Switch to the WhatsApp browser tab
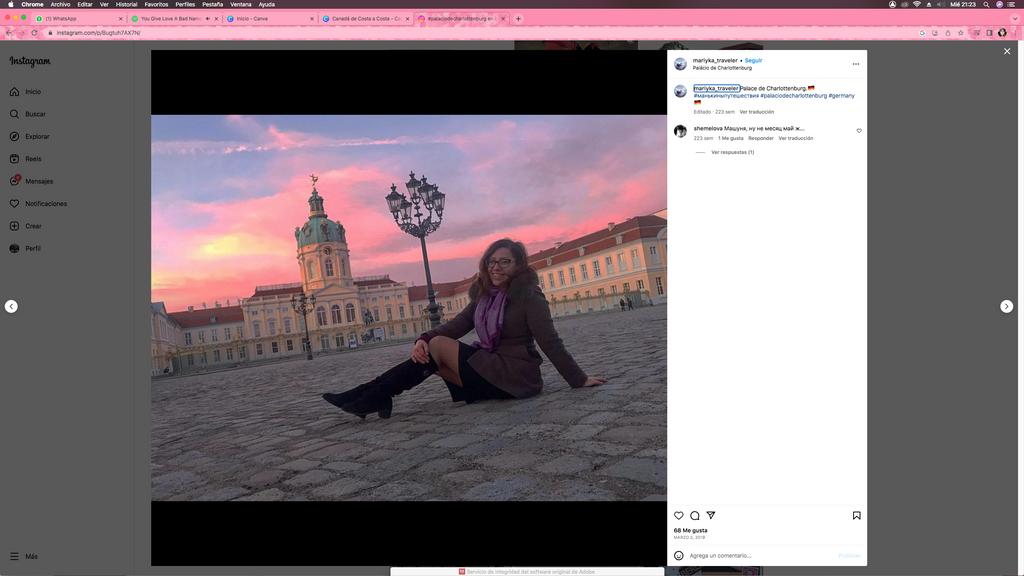The image size is (1024, 576). point(78,19)
